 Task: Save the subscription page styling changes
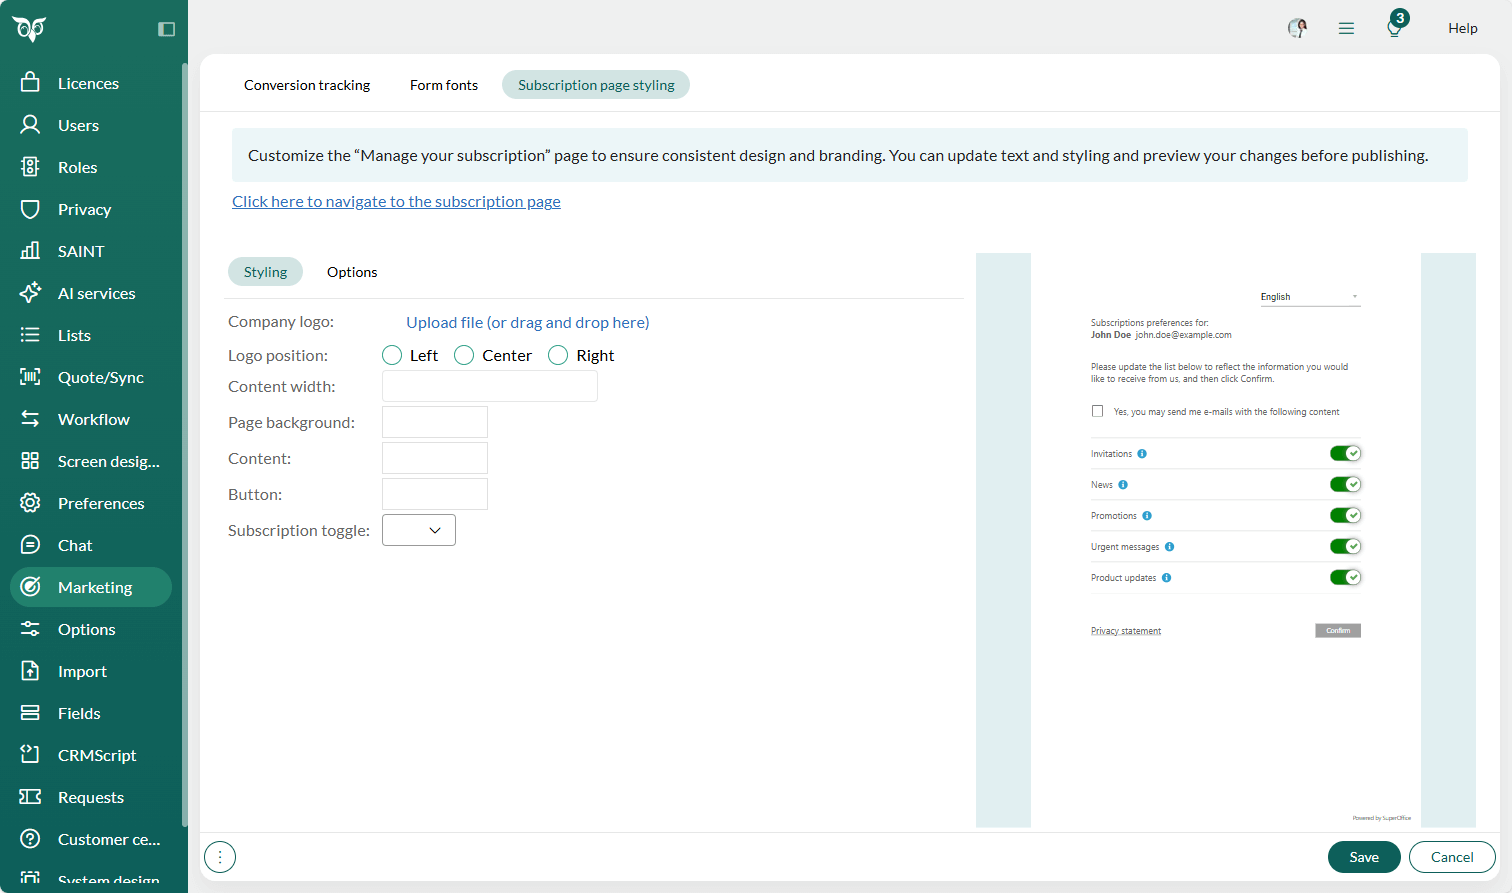1364,857
